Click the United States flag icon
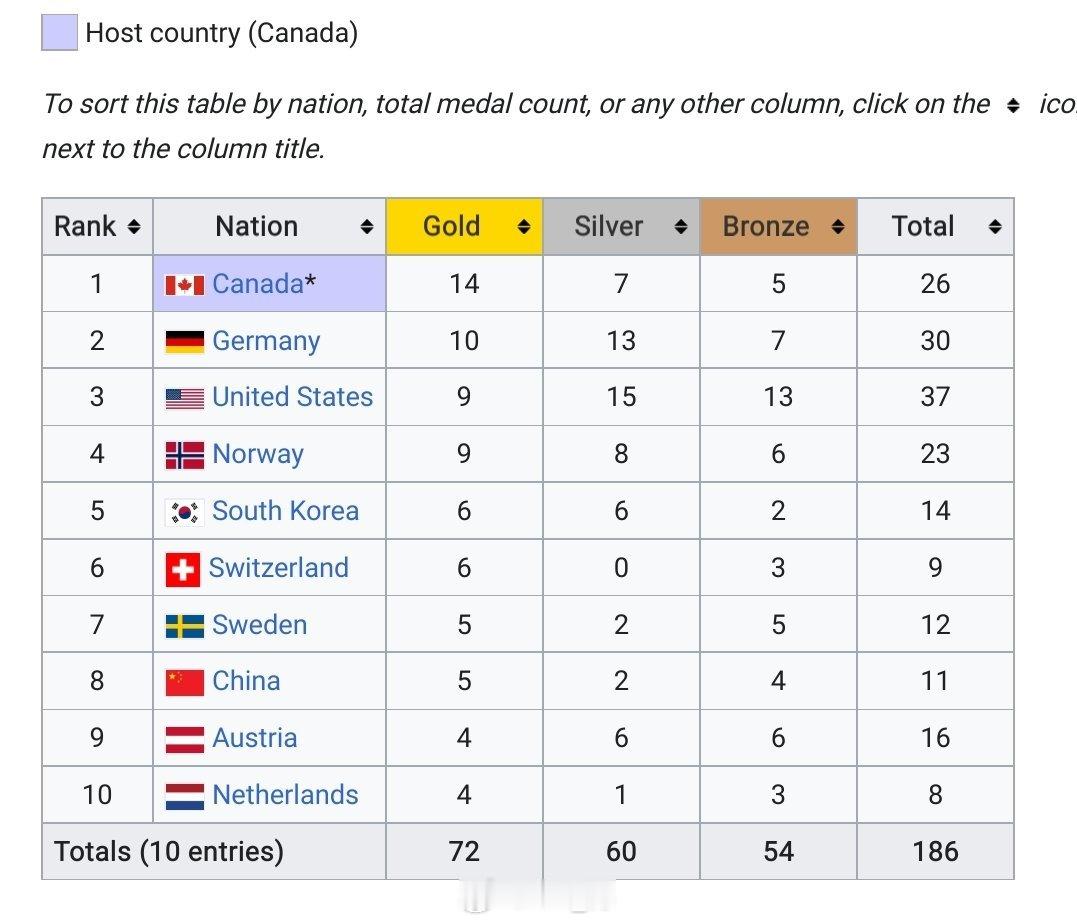 point(183,397)
